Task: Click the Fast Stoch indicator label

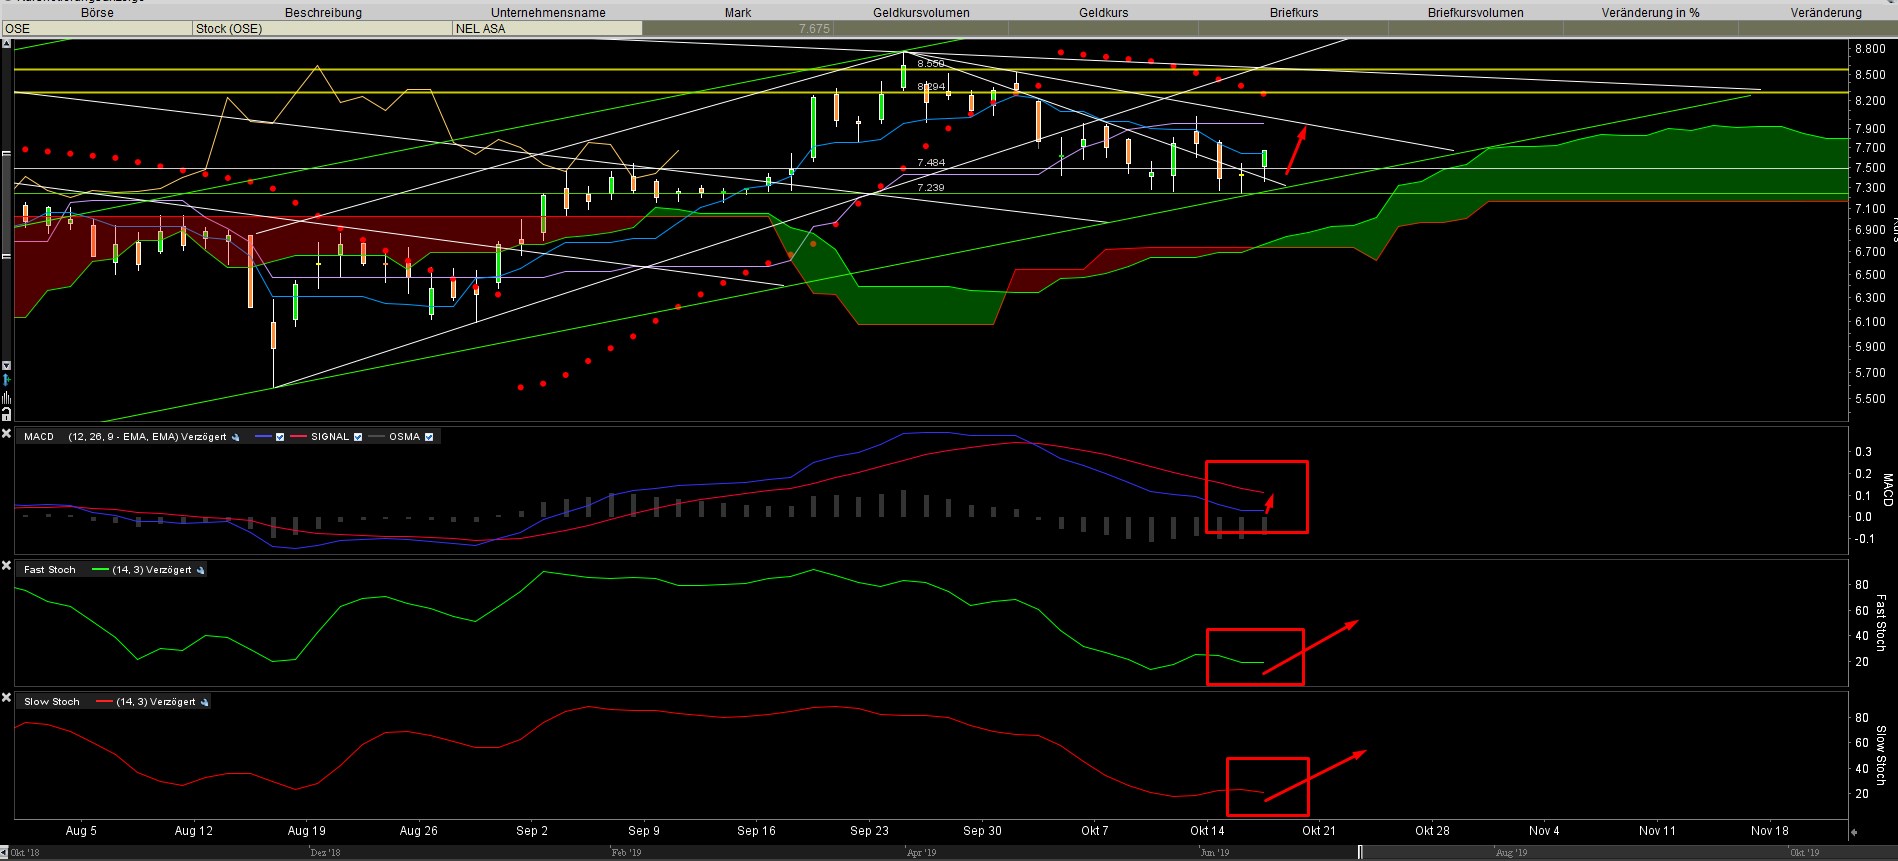Action: point(50,570)
